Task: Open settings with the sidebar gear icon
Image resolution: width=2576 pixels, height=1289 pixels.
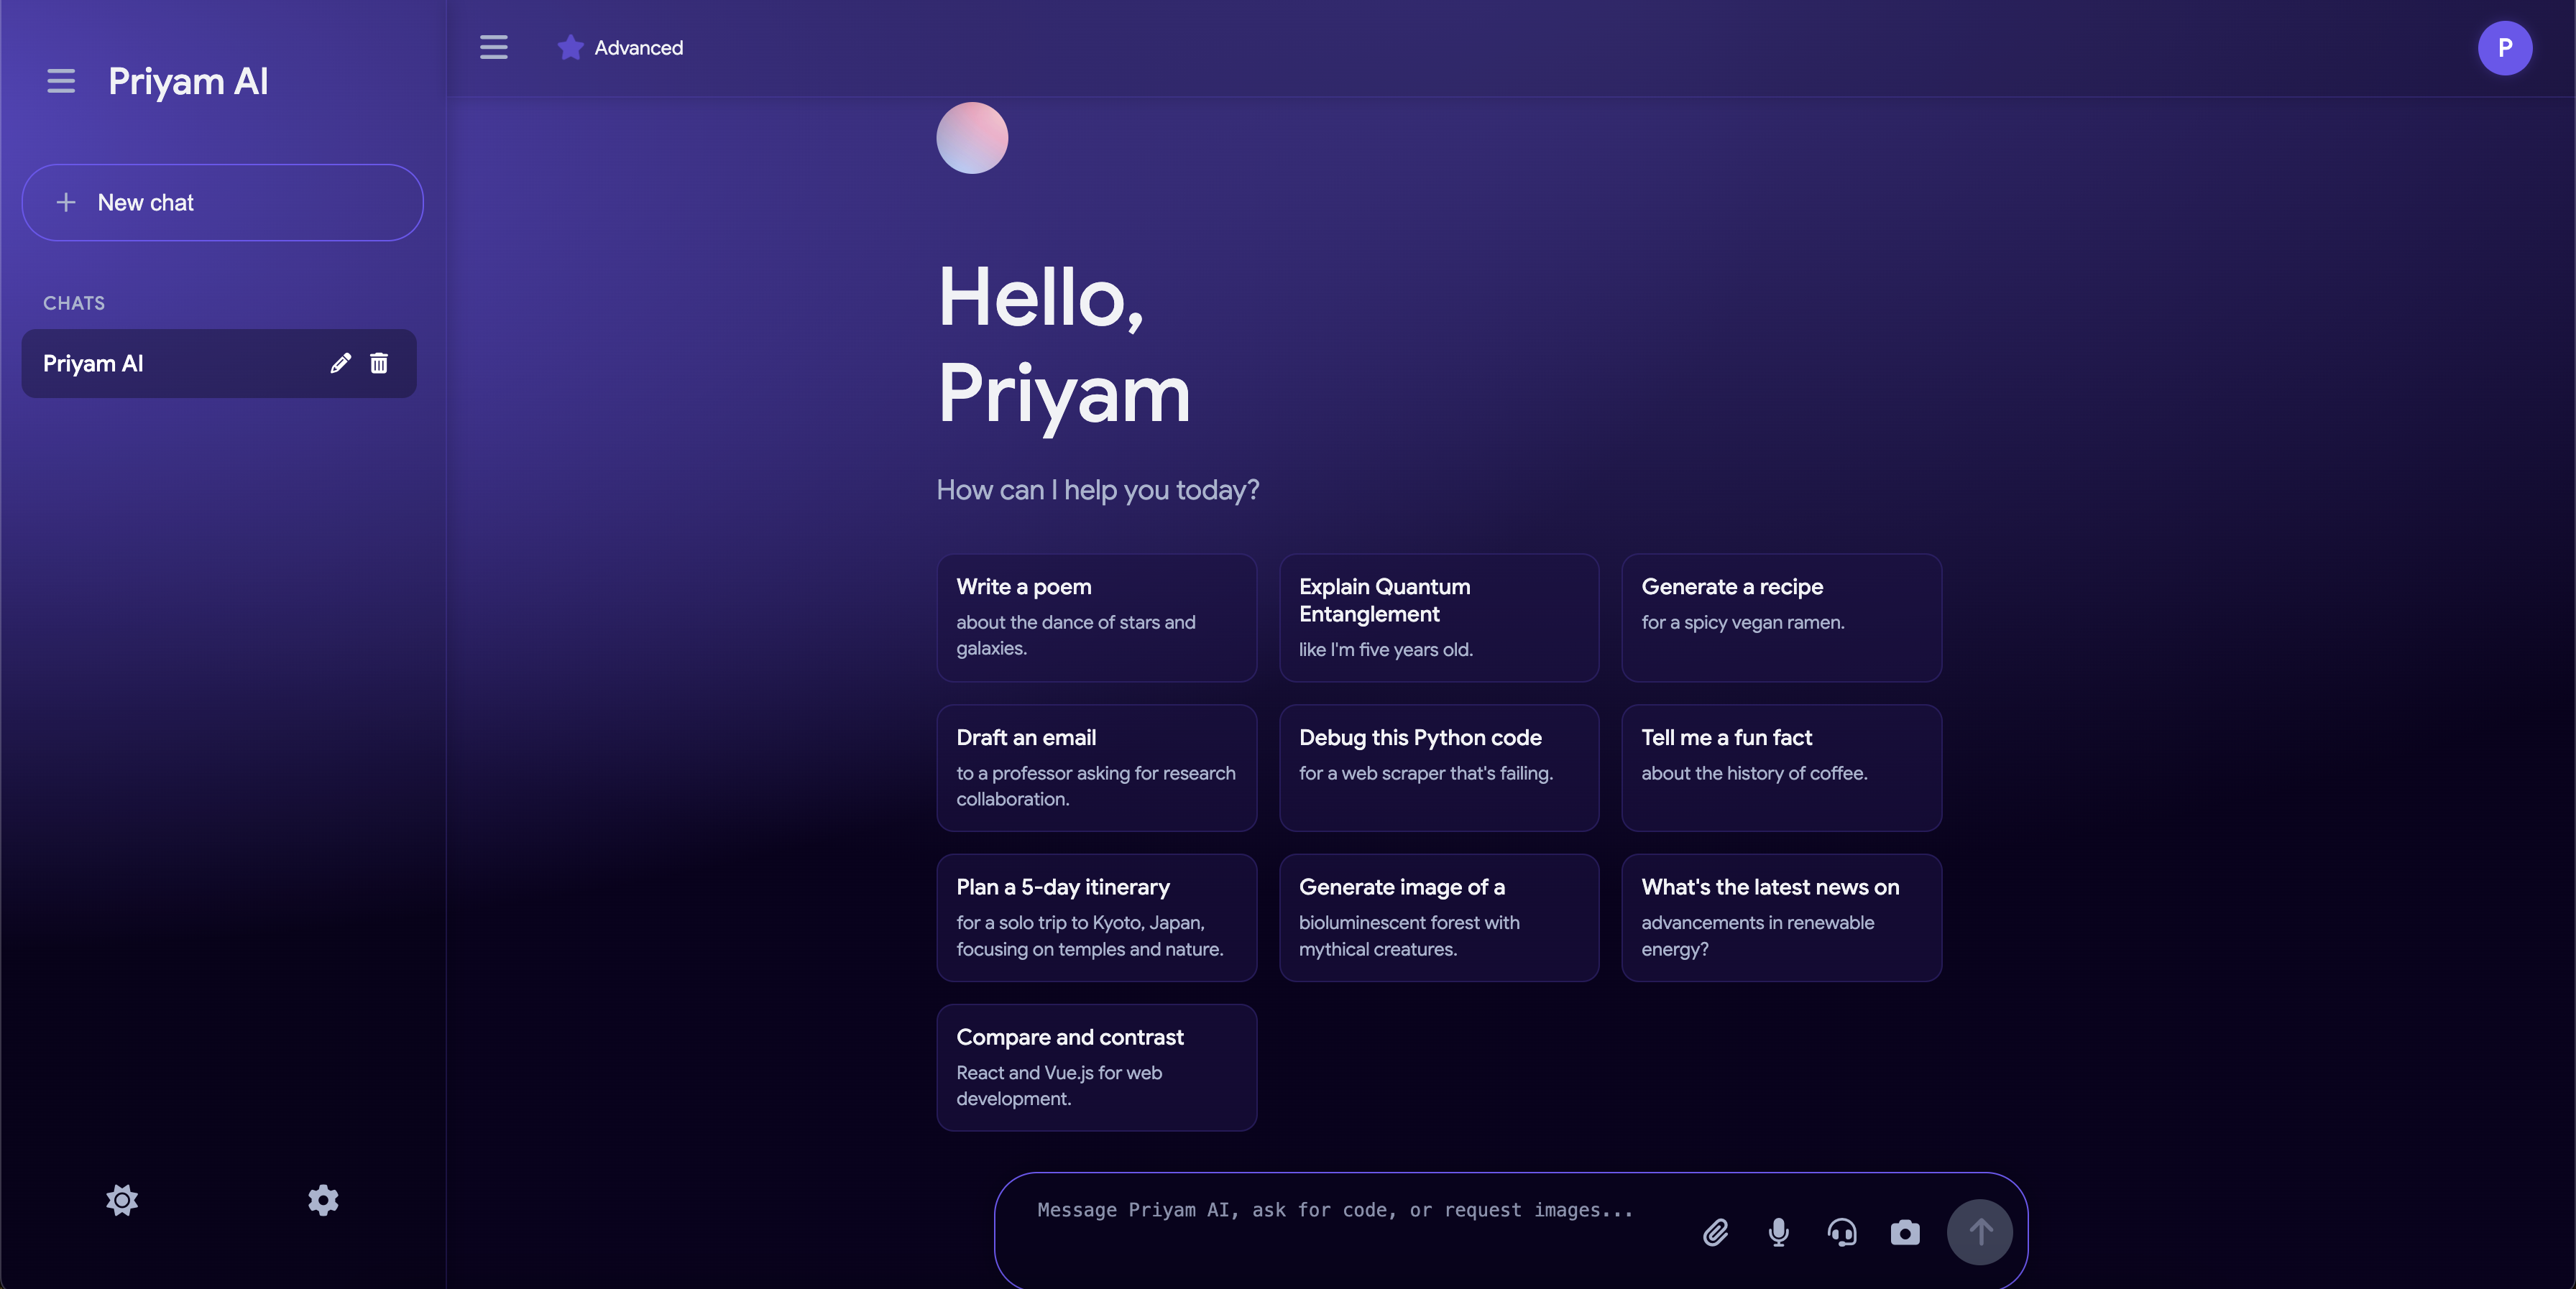Action: [323, 1200]
